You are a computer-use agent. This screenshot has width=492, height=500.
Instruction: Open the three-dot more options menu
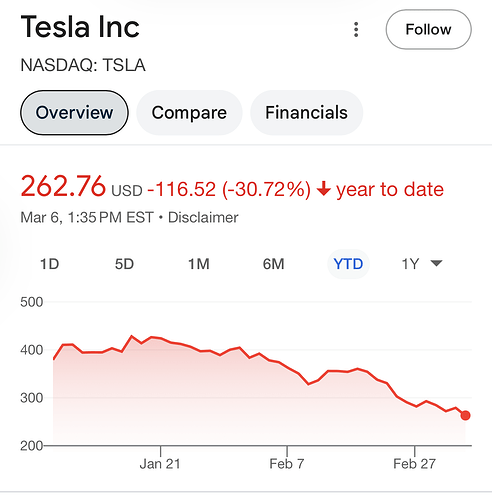tap(356, 30)
